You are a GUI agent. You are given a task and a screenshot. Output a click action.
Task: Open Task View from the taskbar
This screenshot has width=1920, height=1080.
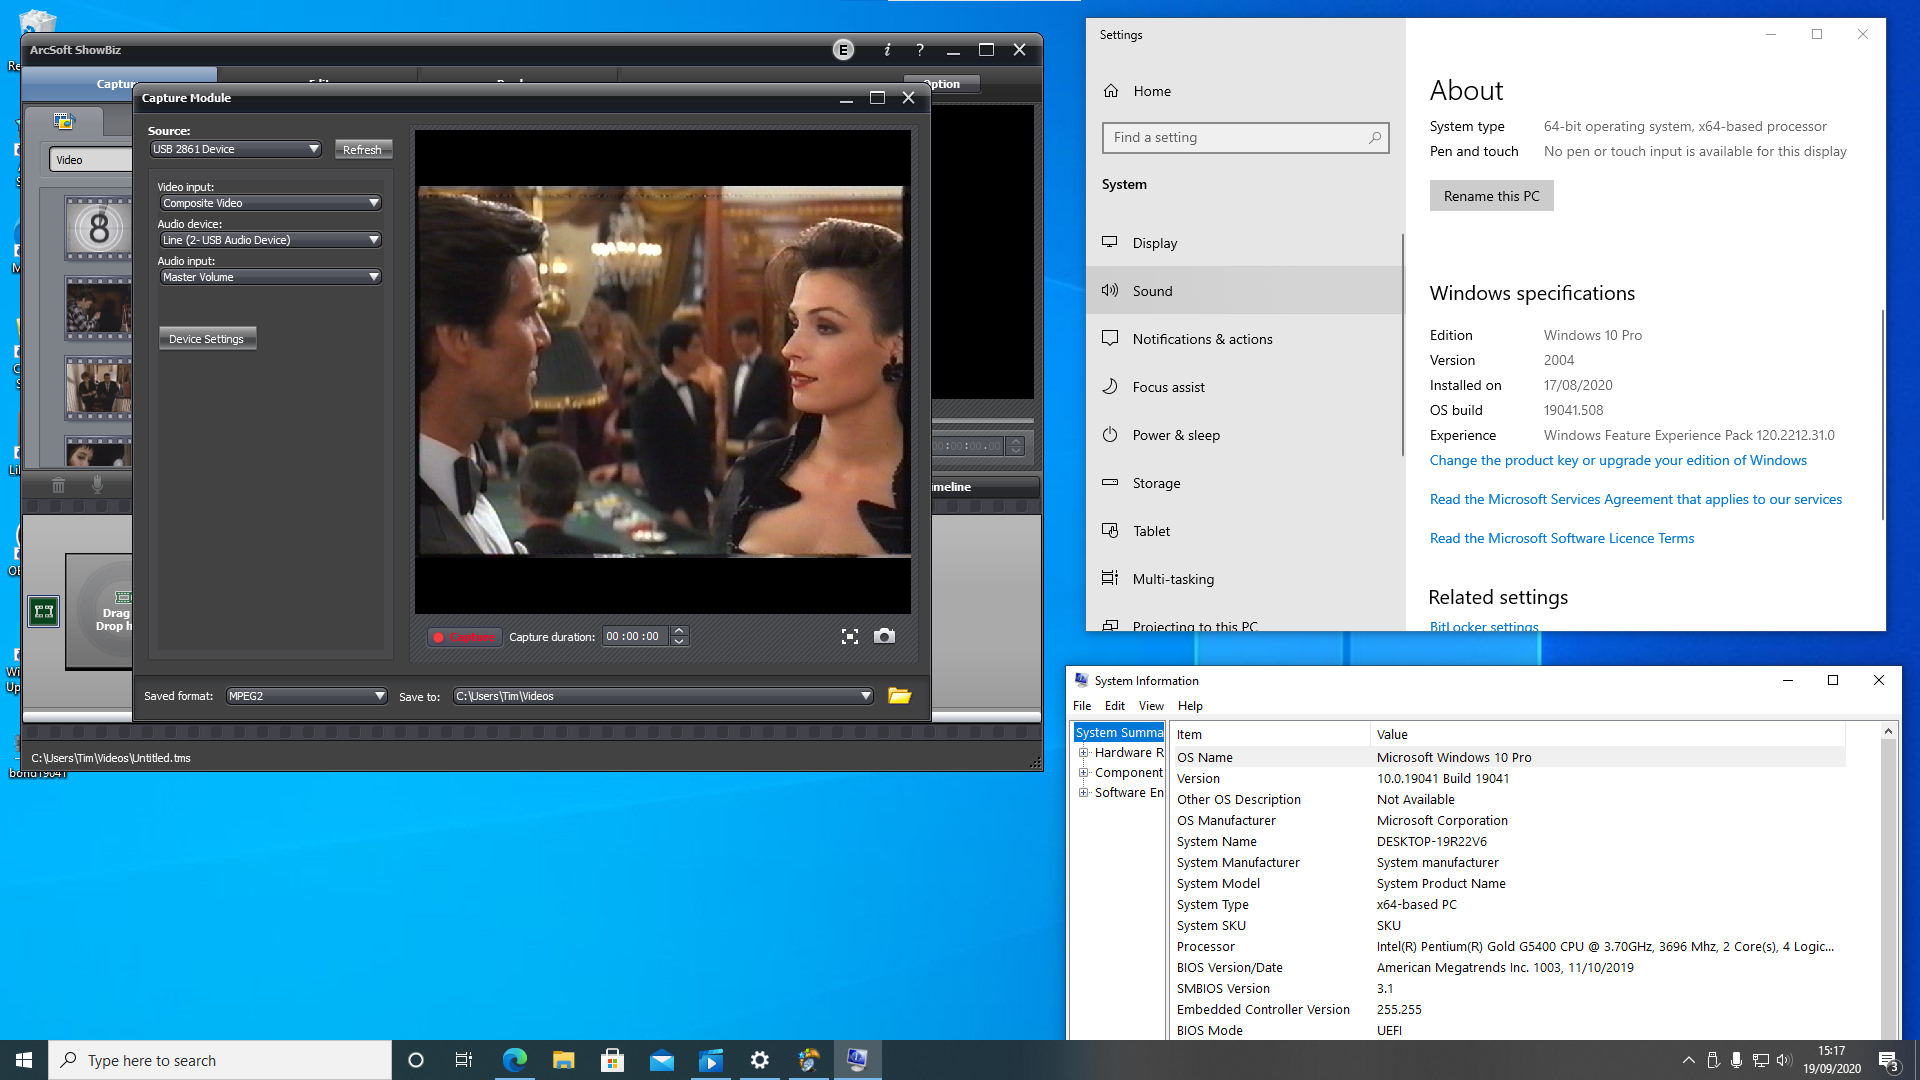tap(464, 1060)
